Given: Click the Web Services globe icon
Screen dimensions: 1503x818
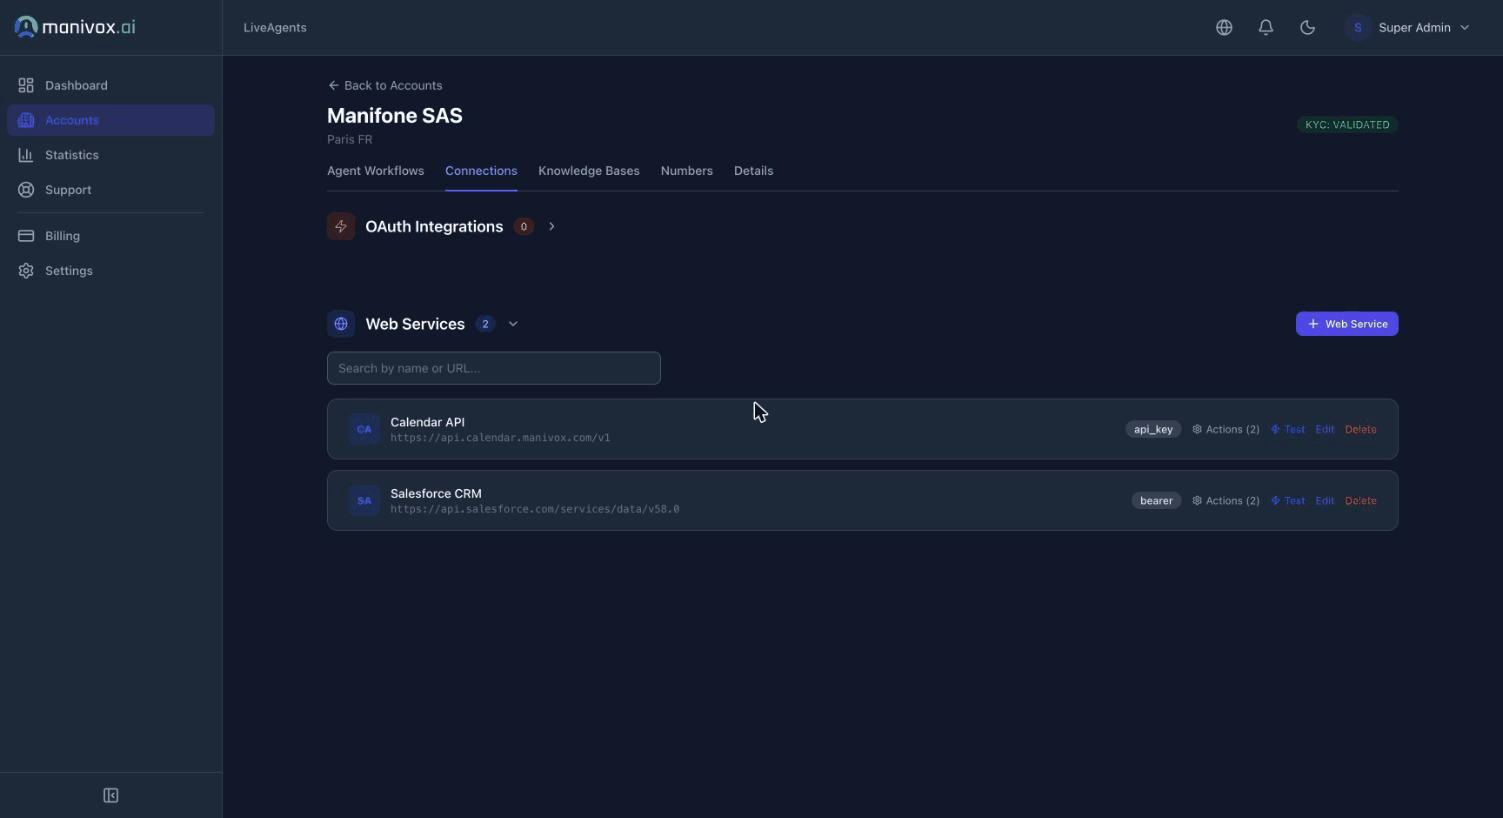Looking at the screenshot, I should 341,324.
